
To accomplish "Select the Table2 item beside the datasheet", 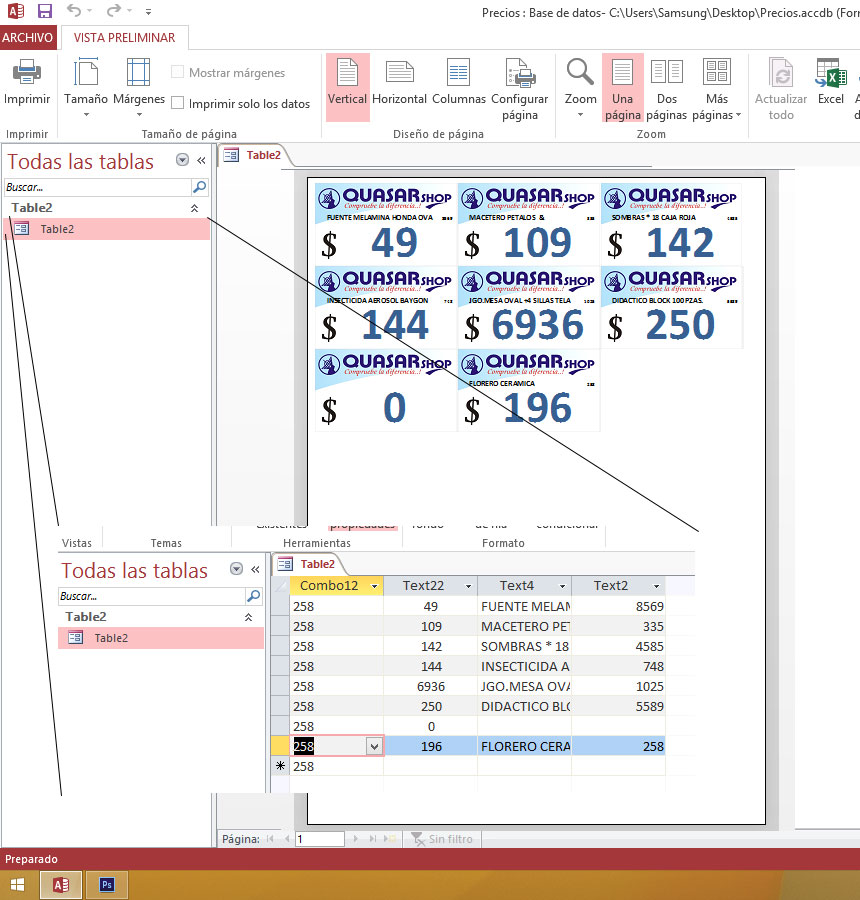I will (x=161, y=638).
